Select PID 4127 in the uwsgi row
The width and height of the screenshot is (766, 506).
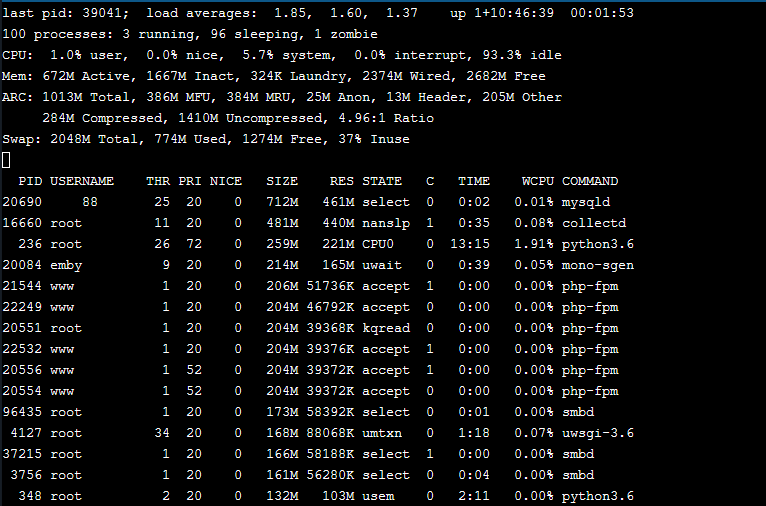click(26, 433)
